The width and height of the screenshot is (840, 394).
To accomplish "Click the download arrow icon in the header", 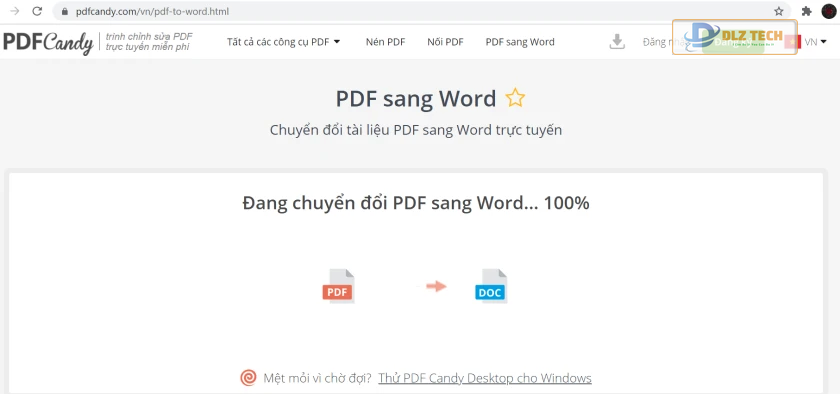I will pyautogui.click(x=617, y=42).
